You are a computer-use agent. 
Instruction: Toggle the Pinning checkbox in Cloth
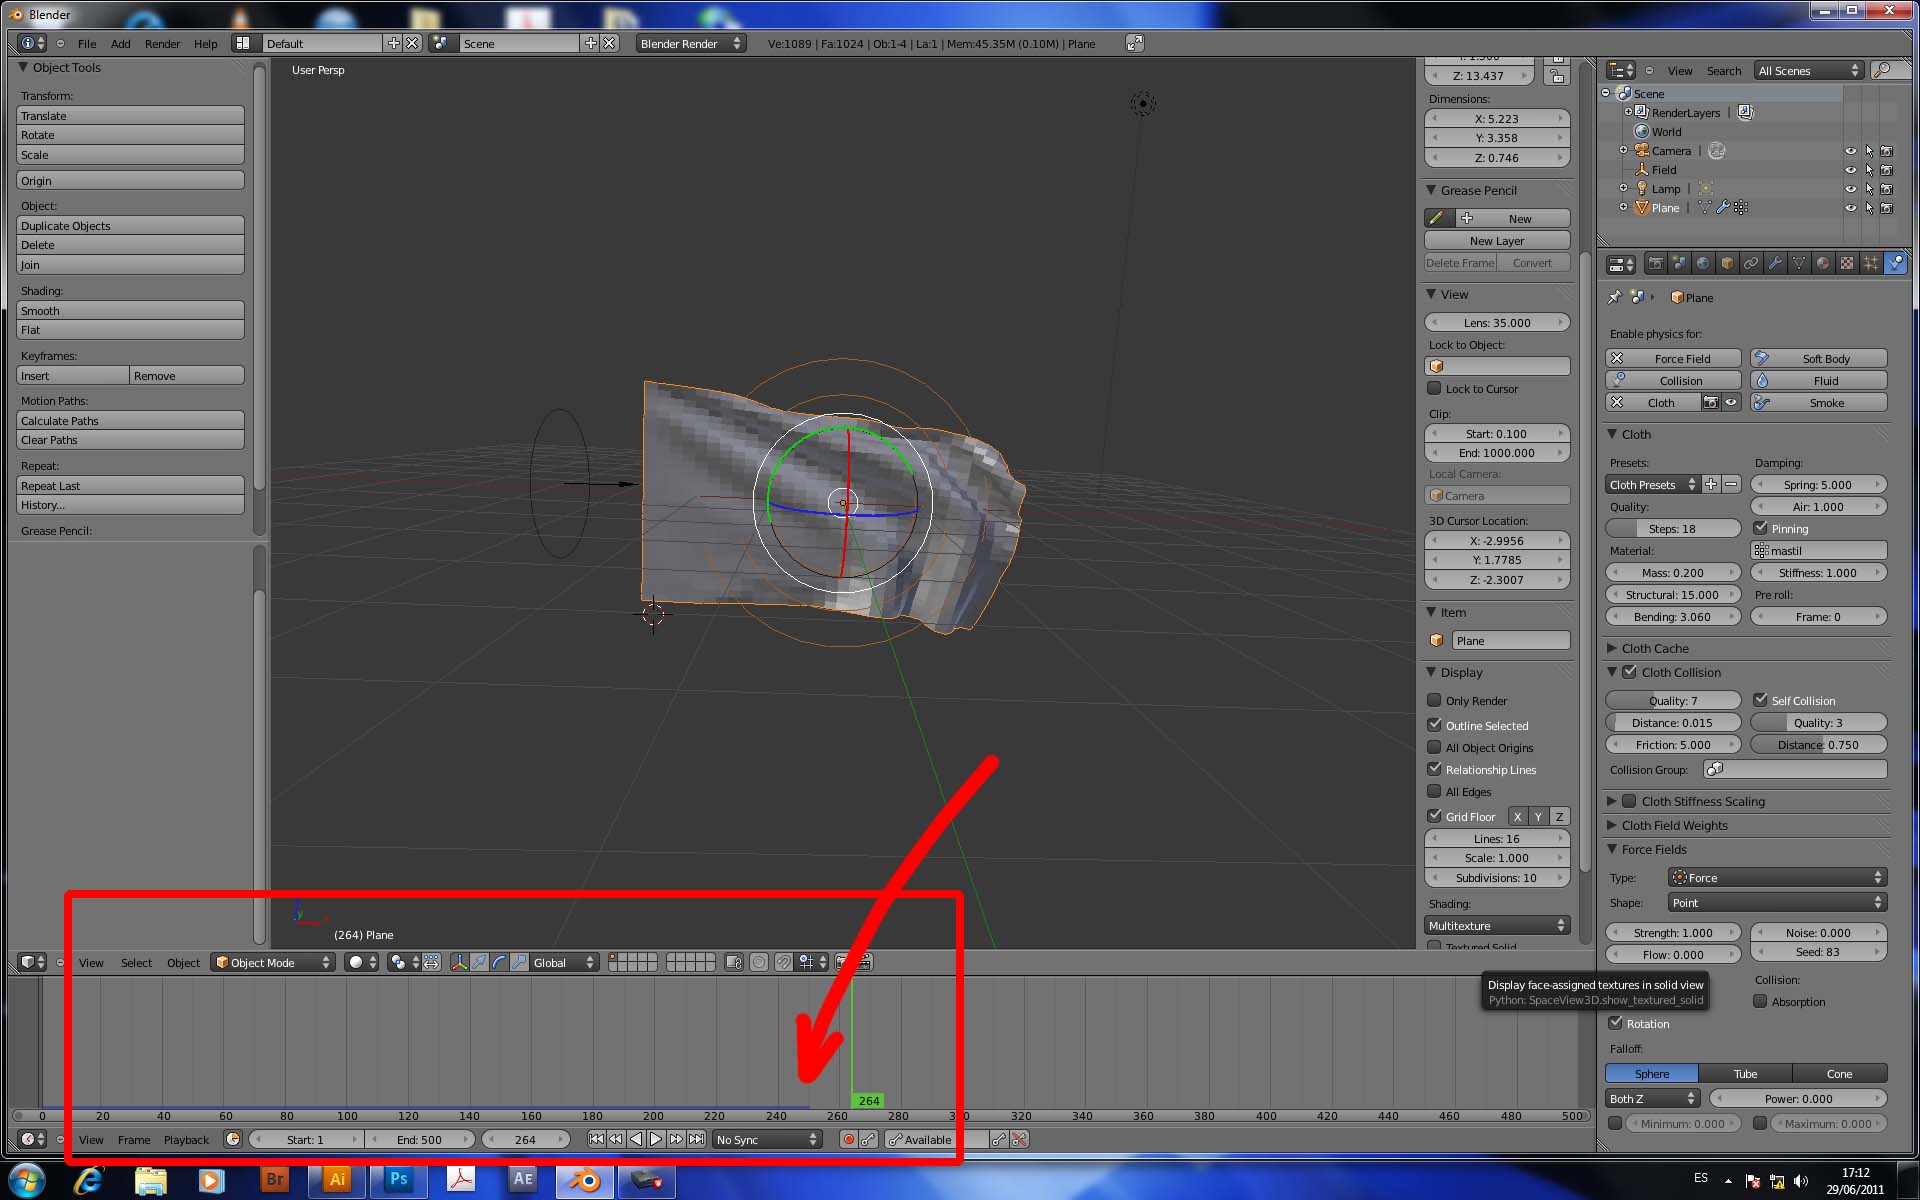(1761, 528)
